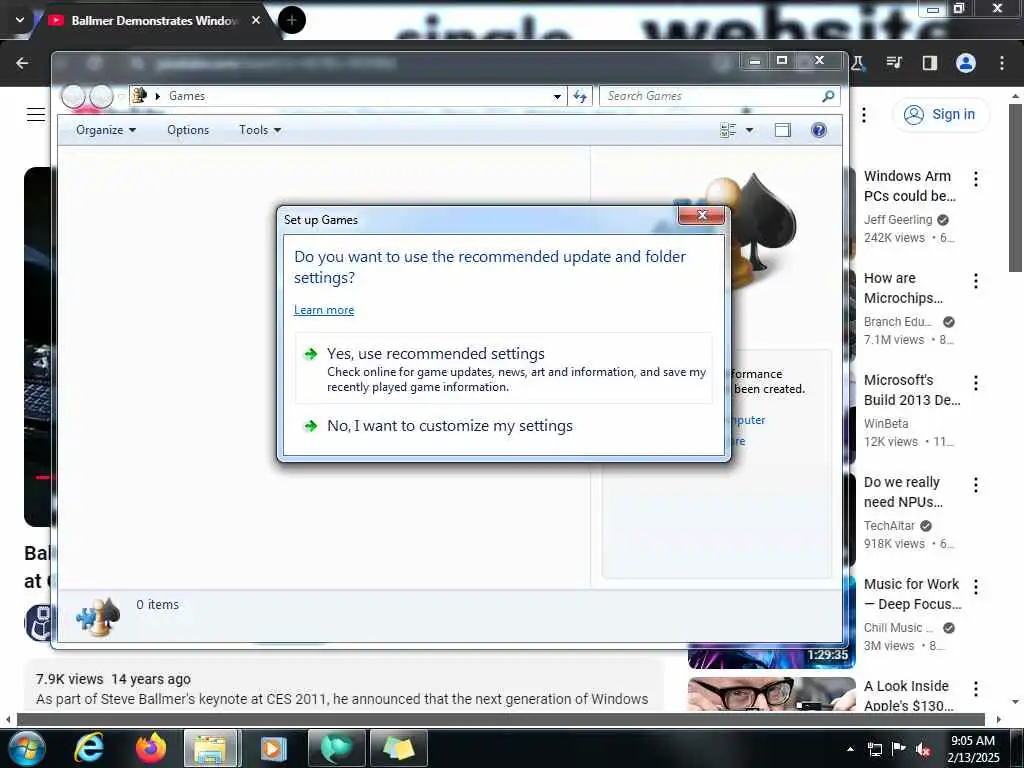Click the taskbar clock showing 9:05 AM
This screenshot has width=1024, height=768.
click(973, 749)
